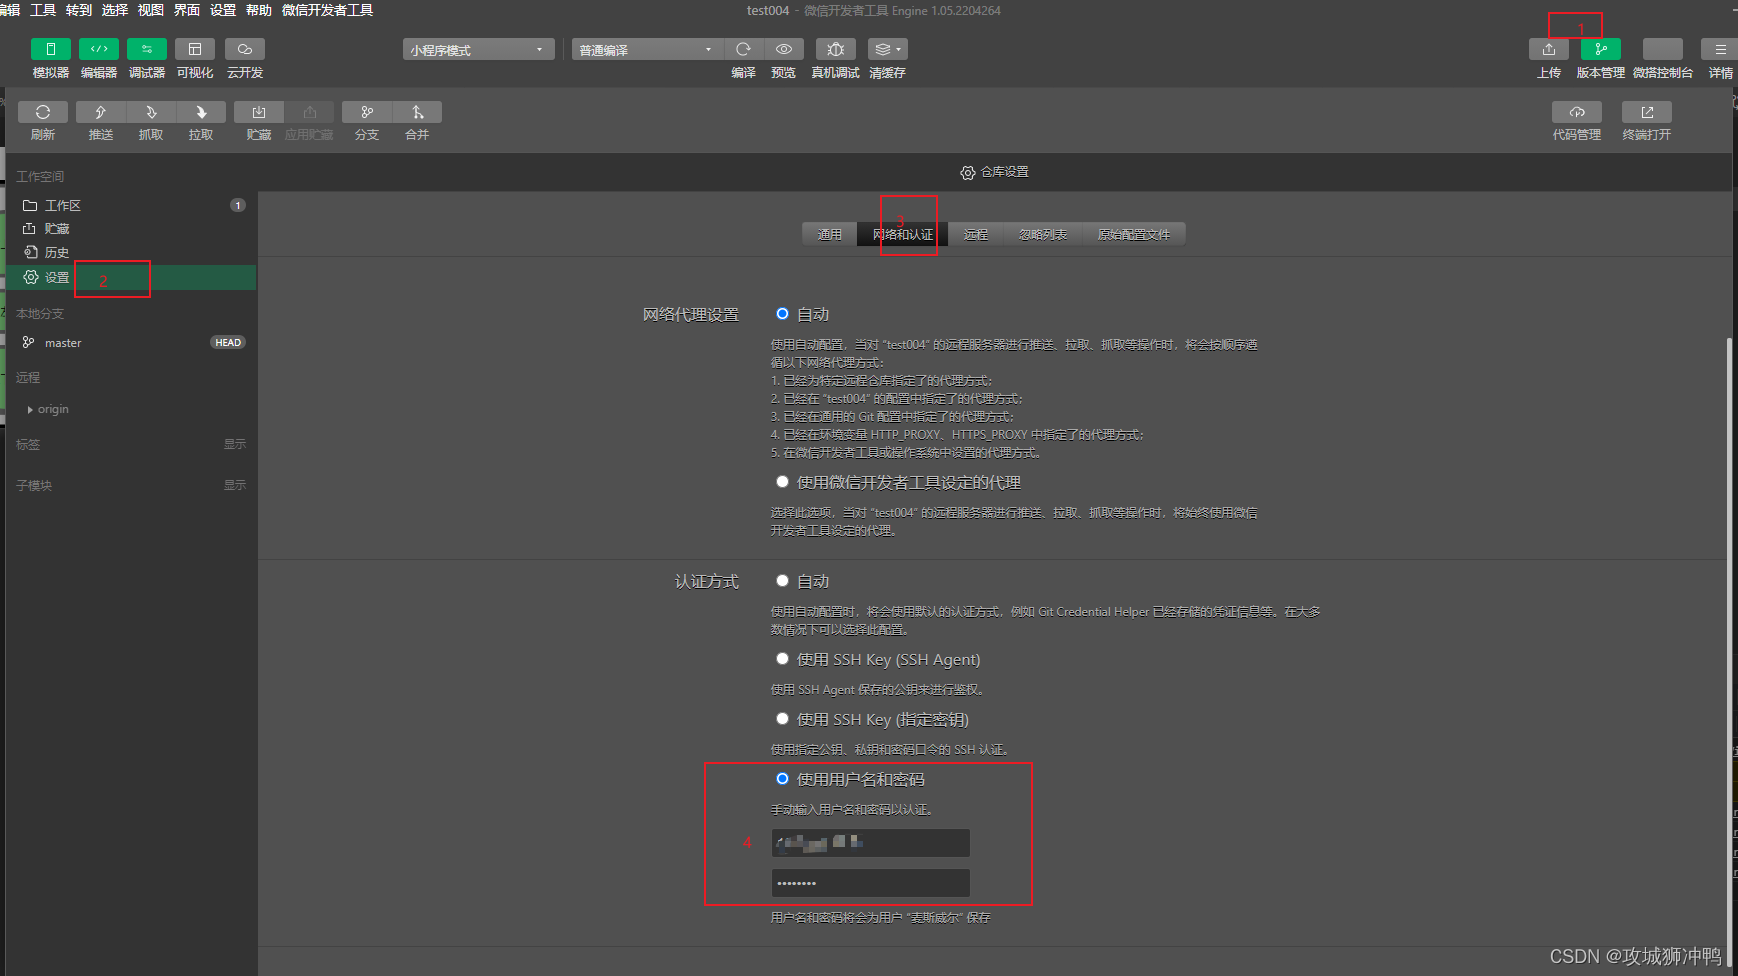
Task: Show the 标签 tags section
Action: pos(235,444)
